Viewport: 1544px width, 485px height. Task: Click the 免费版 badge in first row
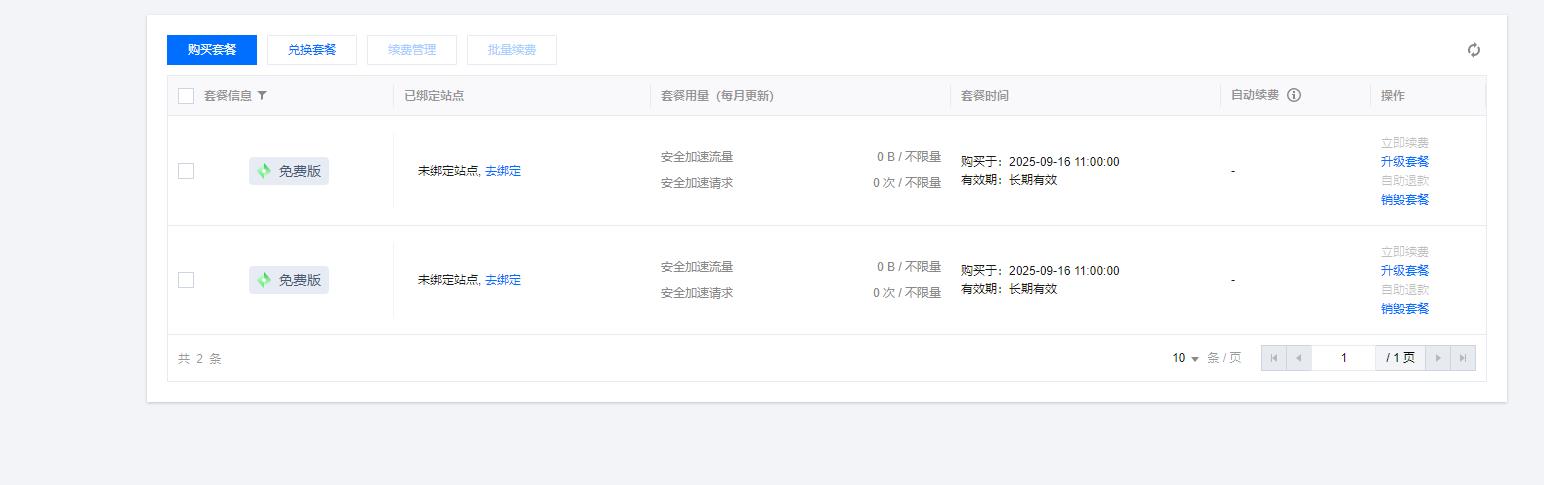[289, 171]
